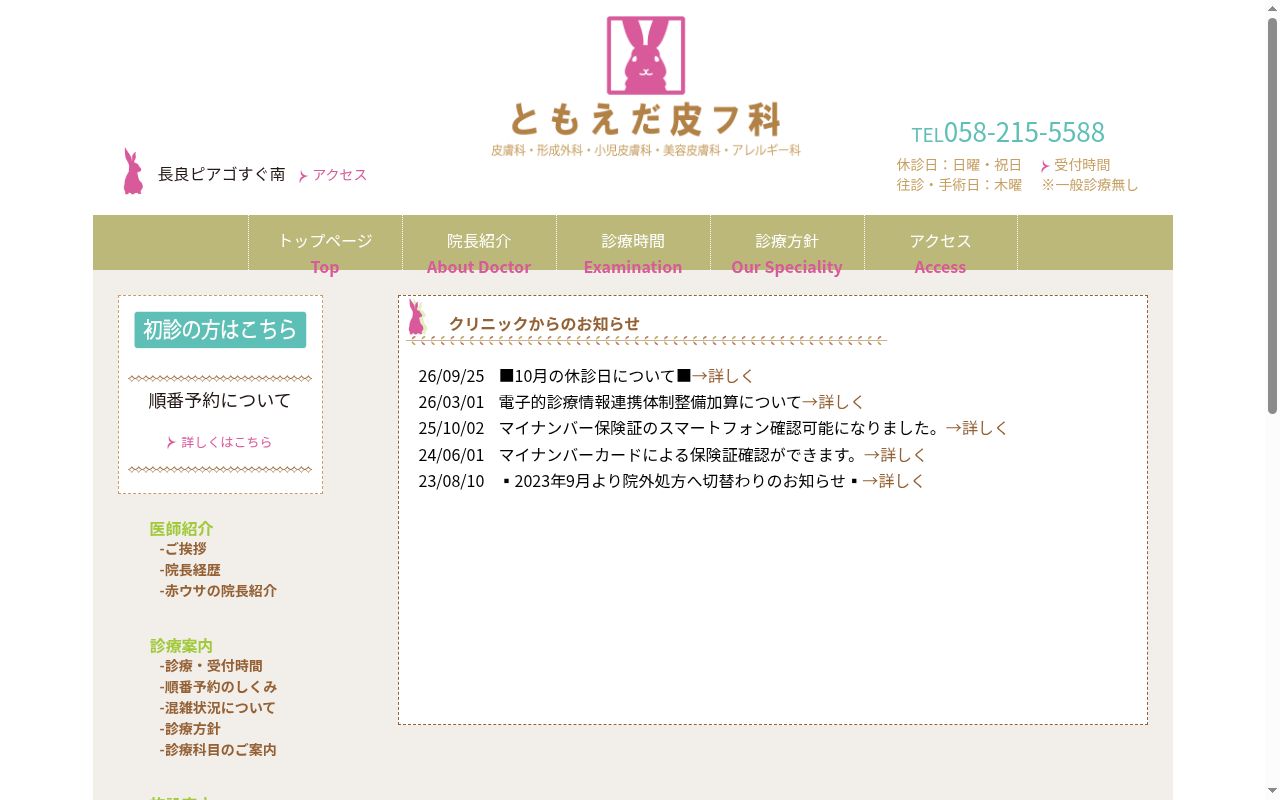
Task: Click the 順番予約について heading
Action: pos(220,400)
